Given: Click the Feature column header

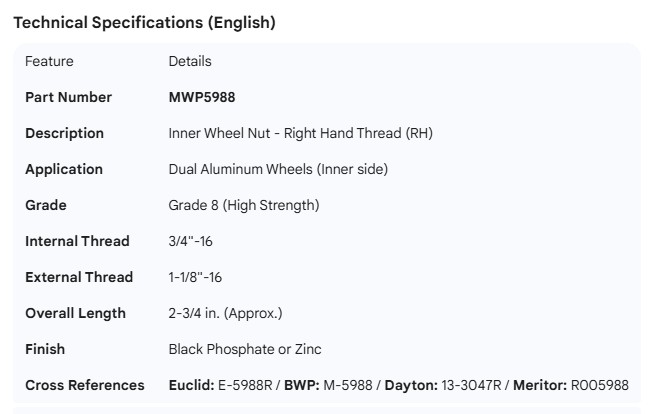Looking at the screenshot, I should [x=49, y=61].
